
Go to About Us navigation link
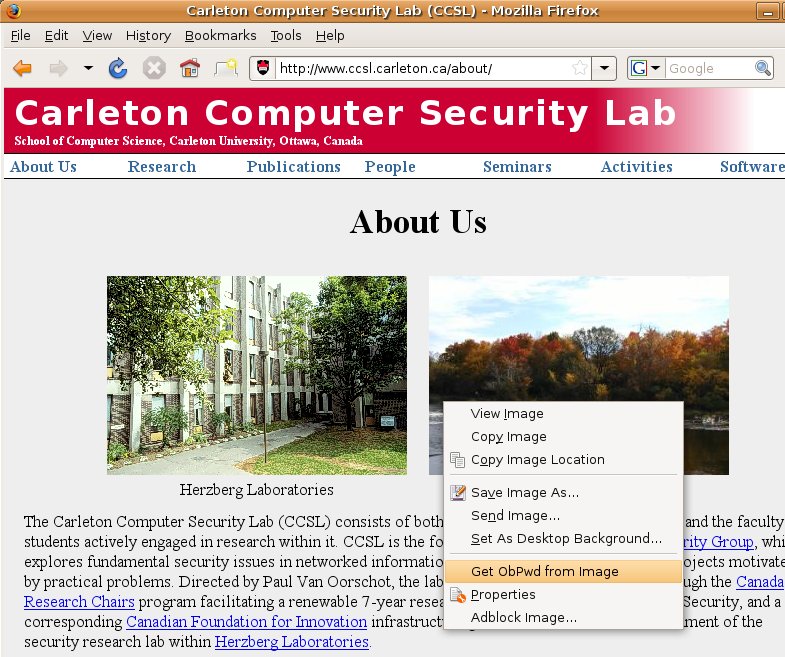tap(43, 166)
